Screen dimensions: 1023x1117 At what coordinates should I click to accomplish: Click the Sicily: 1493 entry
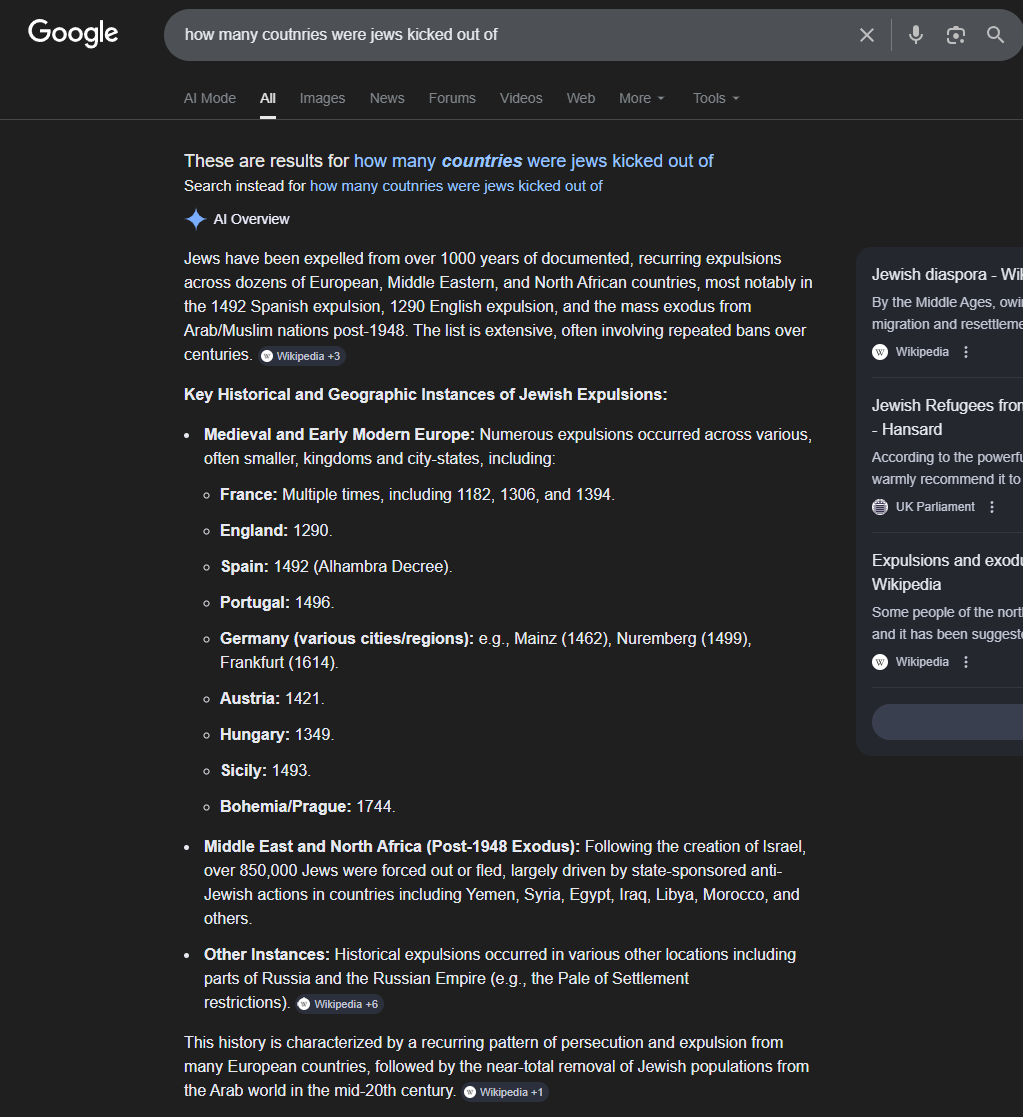[265, 771]
